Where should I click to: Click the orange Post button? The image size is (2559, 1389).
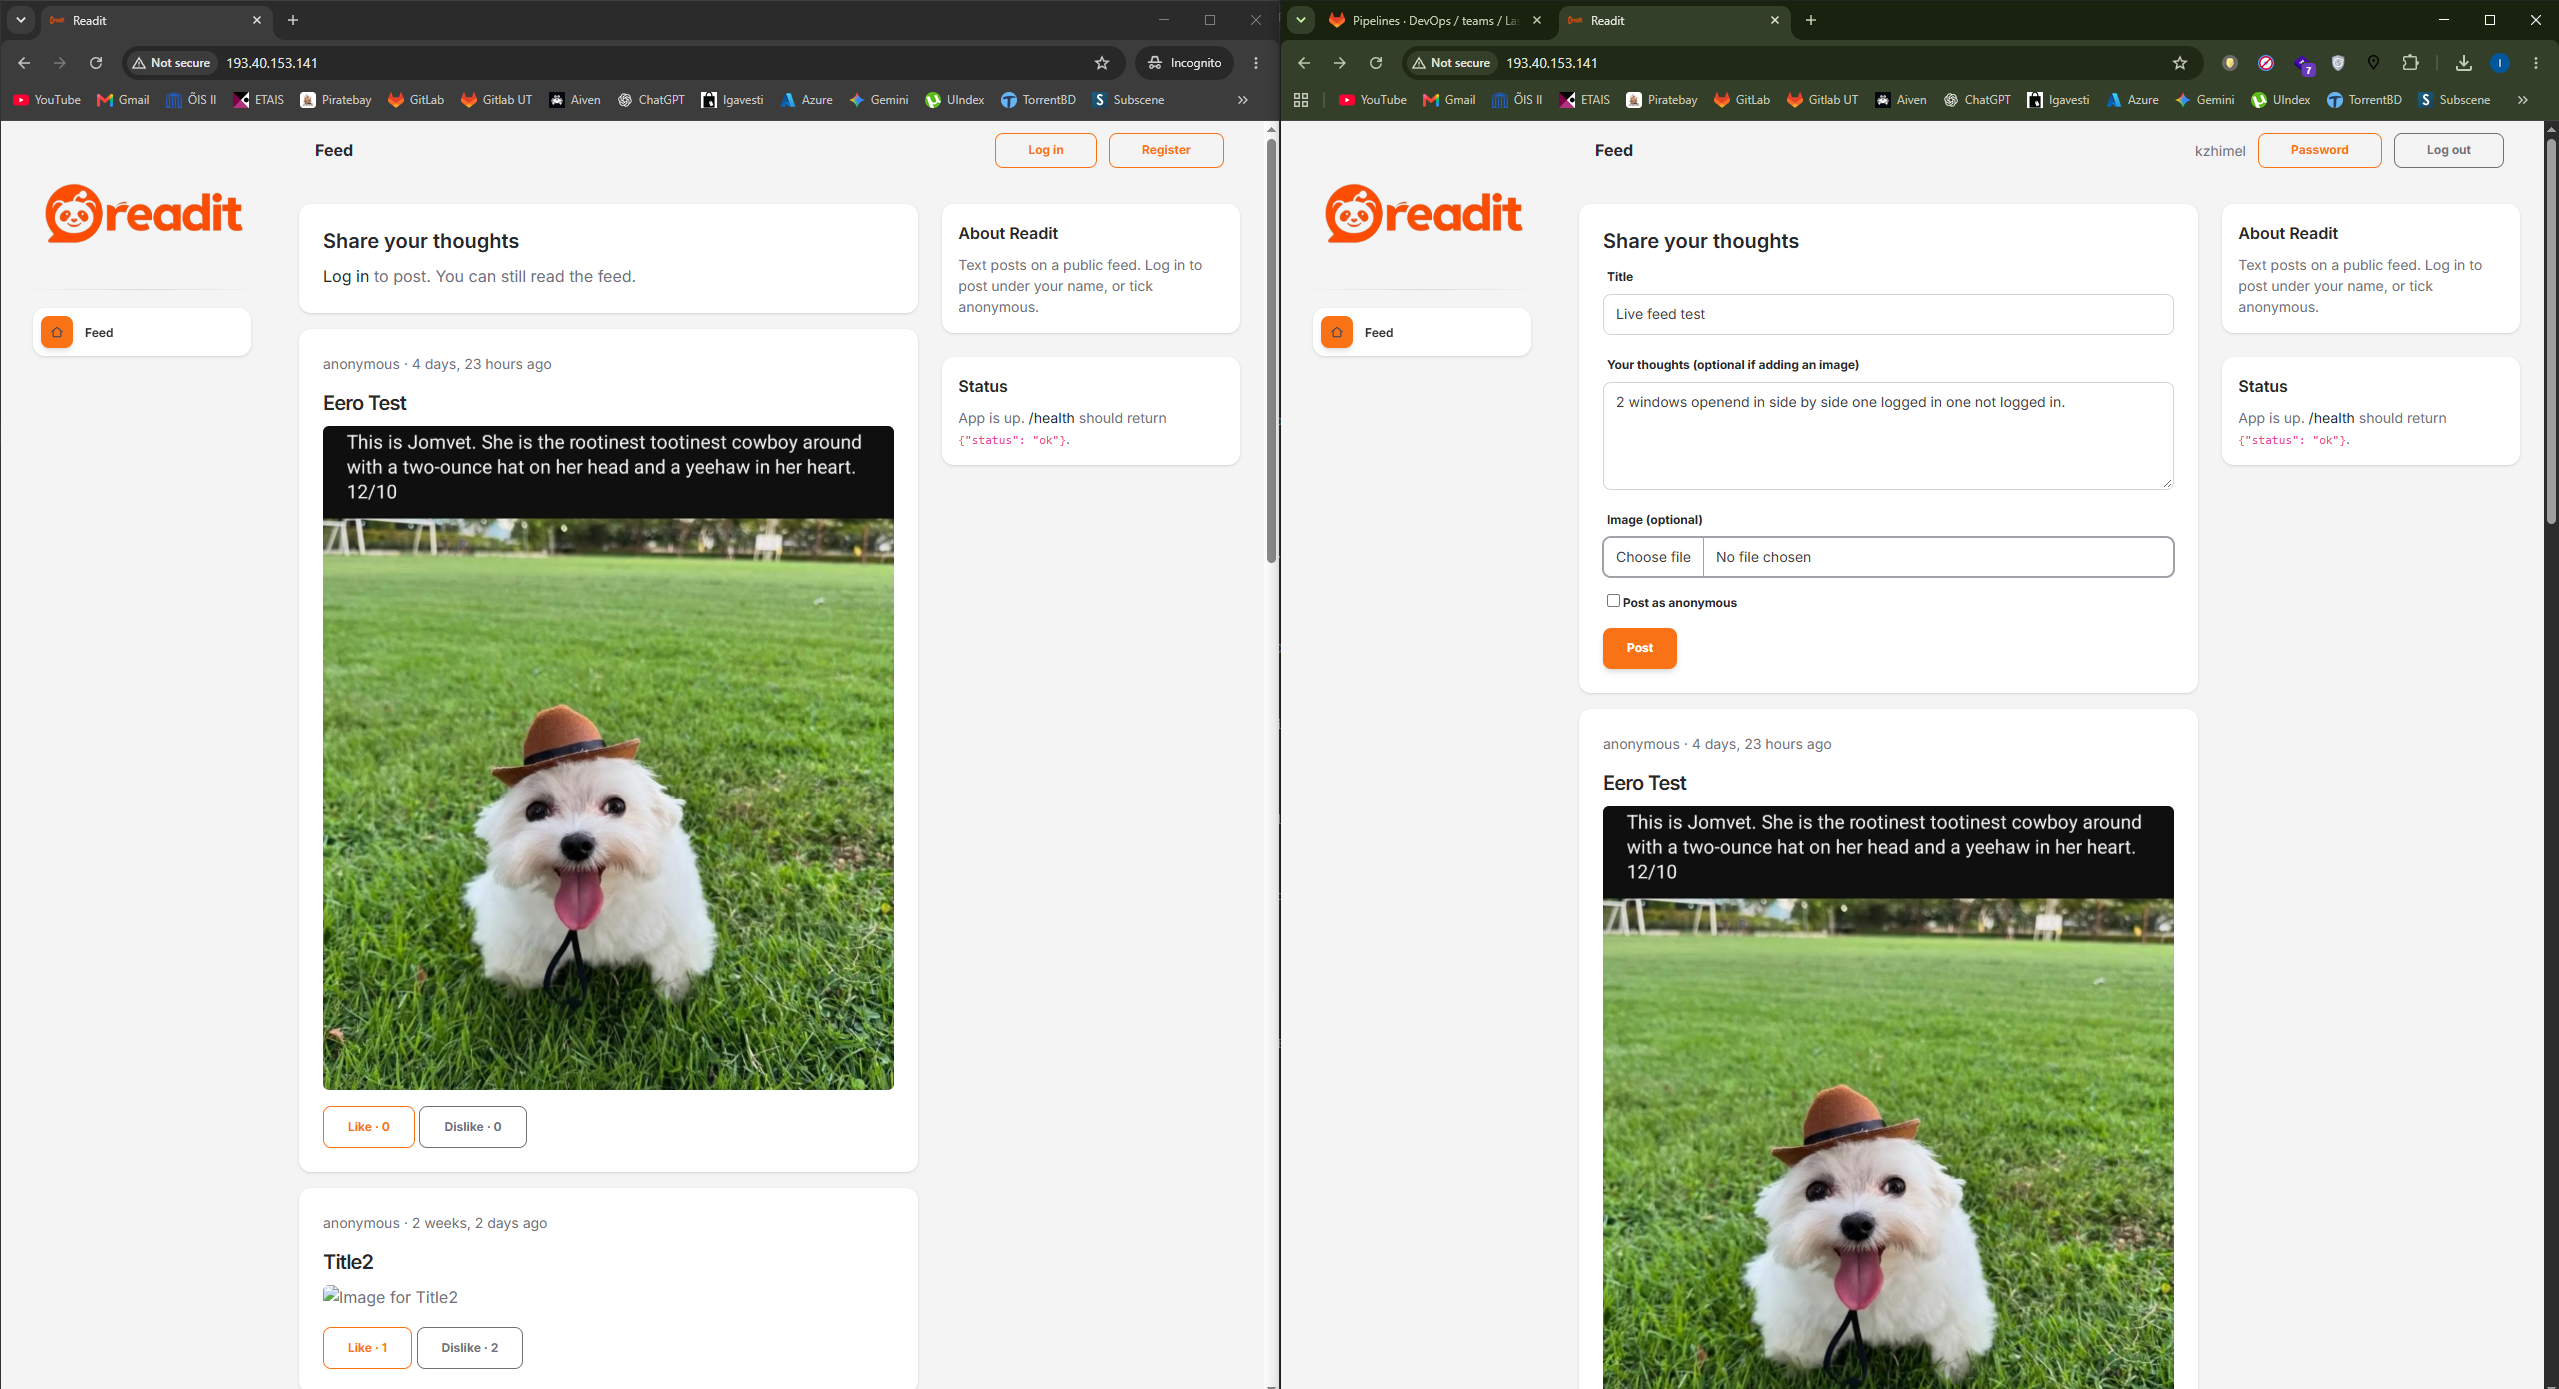point(1640,648)
